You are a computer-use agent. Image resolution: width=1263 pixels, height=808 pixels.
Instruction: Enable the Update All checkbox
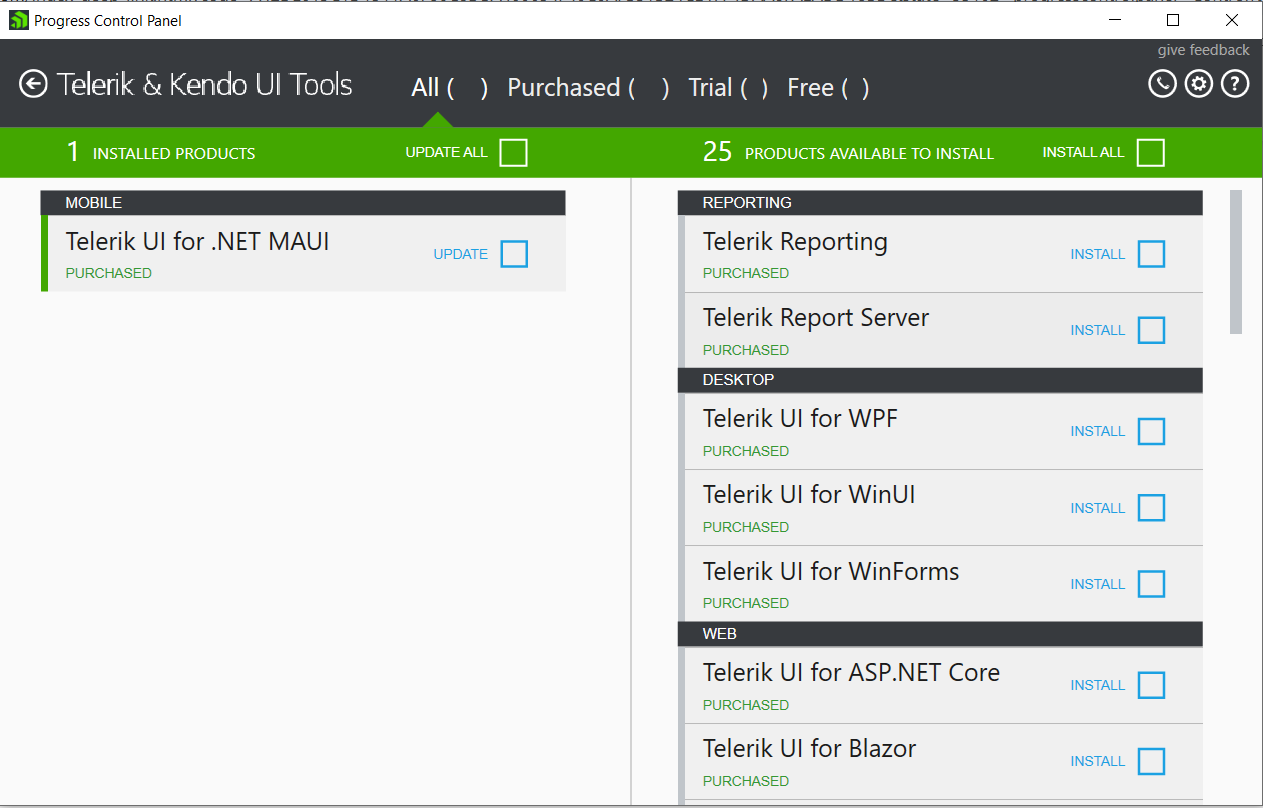(514, 152)
